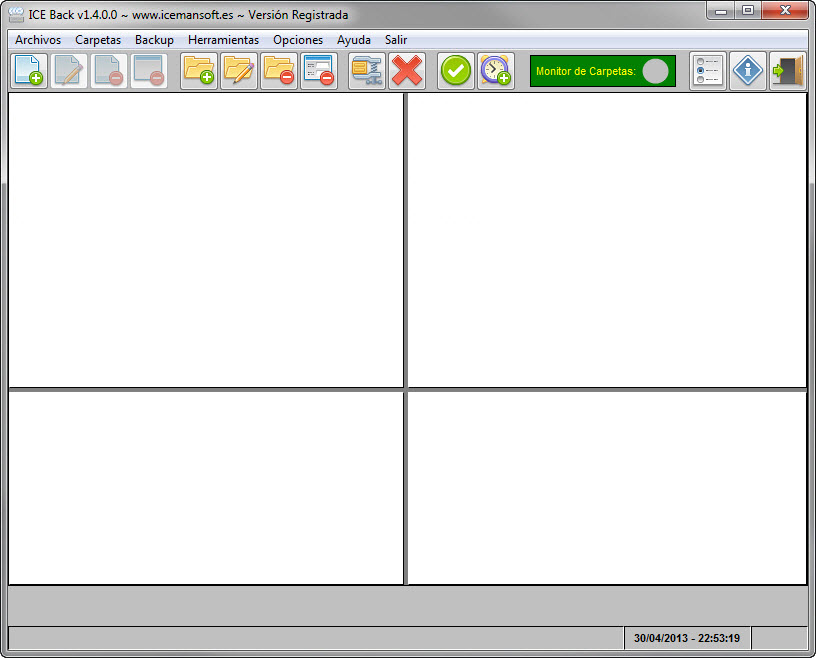Open the Carpetas menu

click(x=98, y=40)
